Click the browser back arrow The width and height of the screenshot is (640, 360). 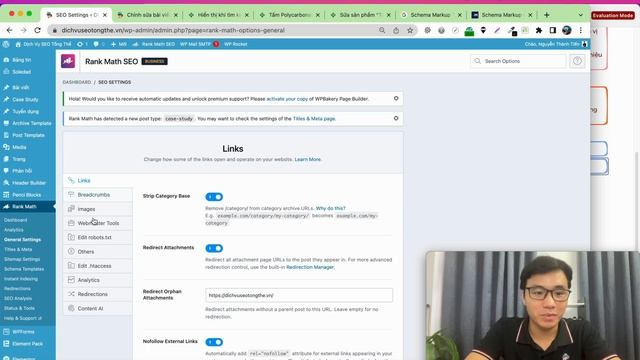pyautogui.click(x=9, y=30)
